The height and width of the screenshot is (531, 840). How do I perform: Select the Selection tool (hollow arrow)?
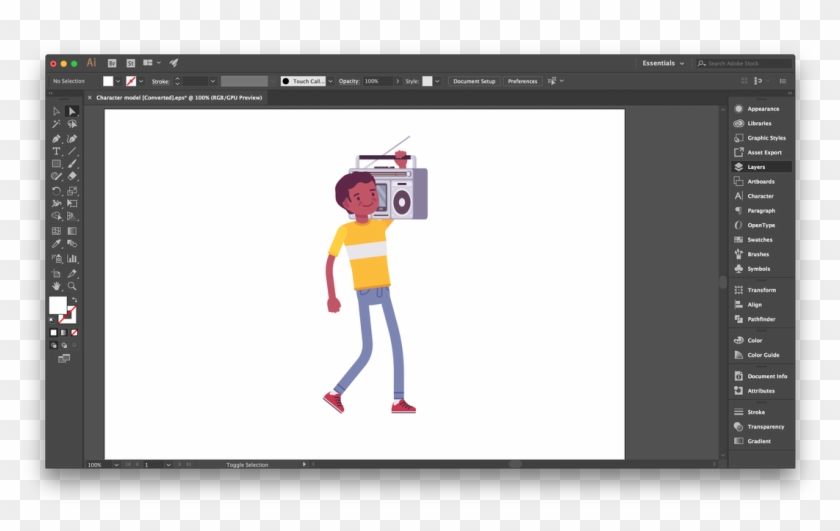point(56,111)
